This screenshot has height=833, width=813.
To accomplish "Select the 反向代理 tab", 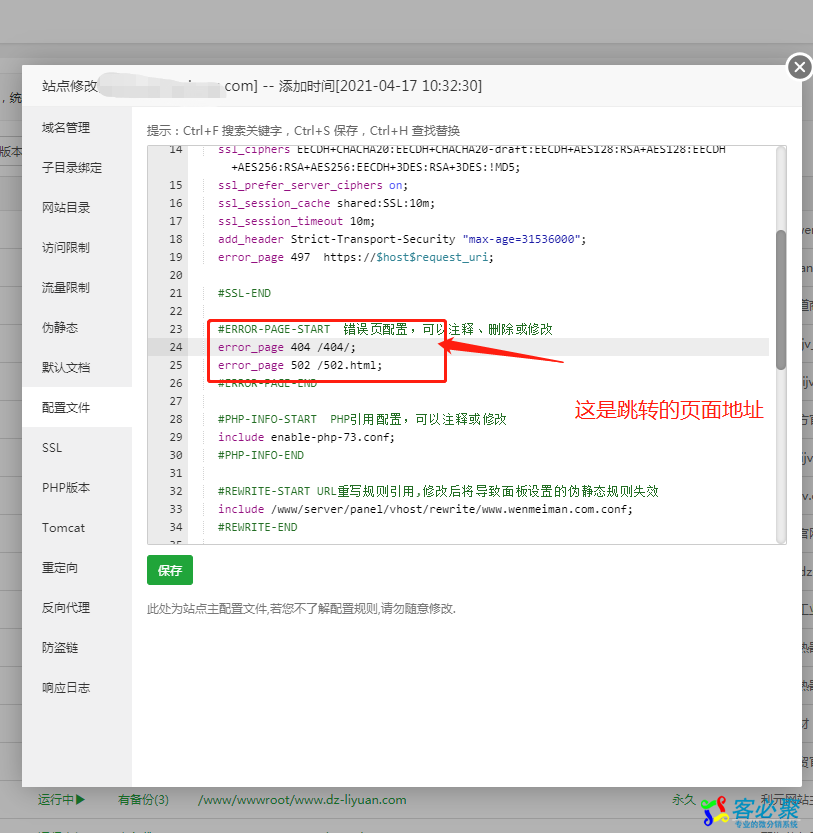I will click(66, 608).
